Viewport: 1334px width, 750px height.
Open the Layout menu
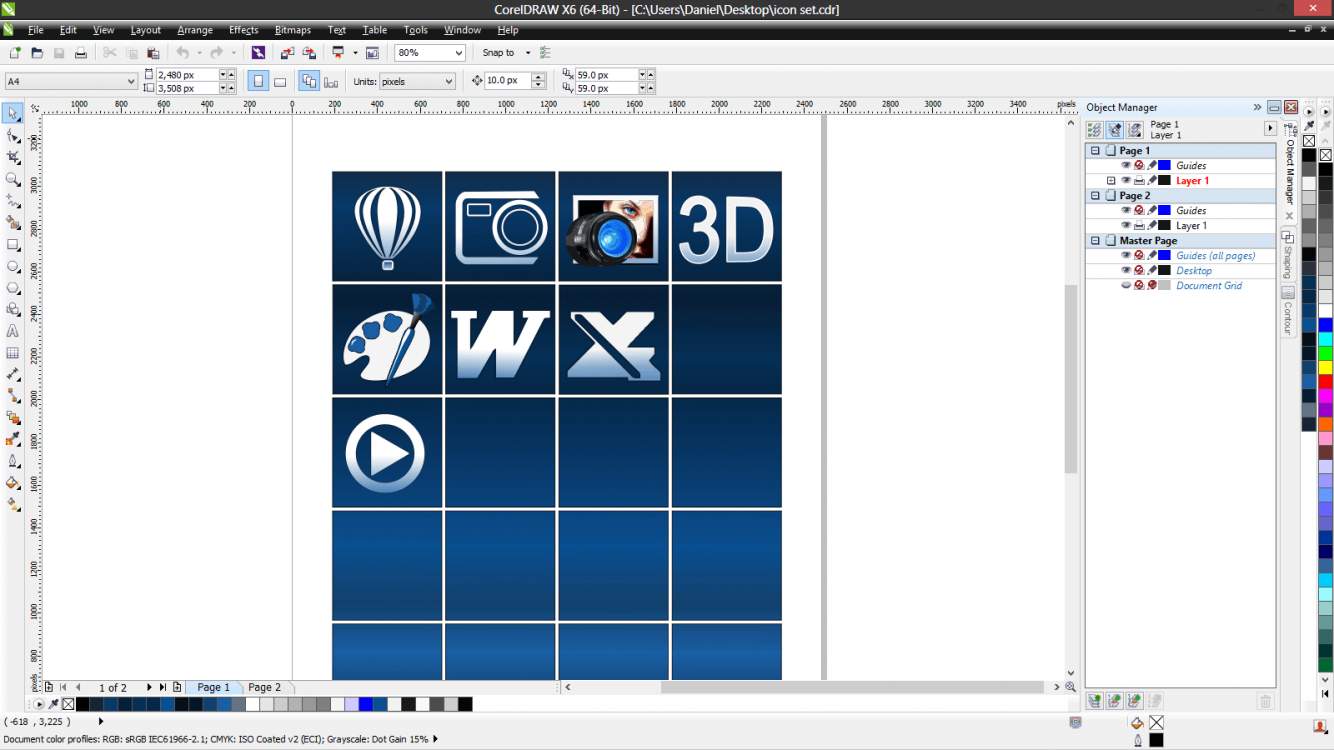[145, 30]
